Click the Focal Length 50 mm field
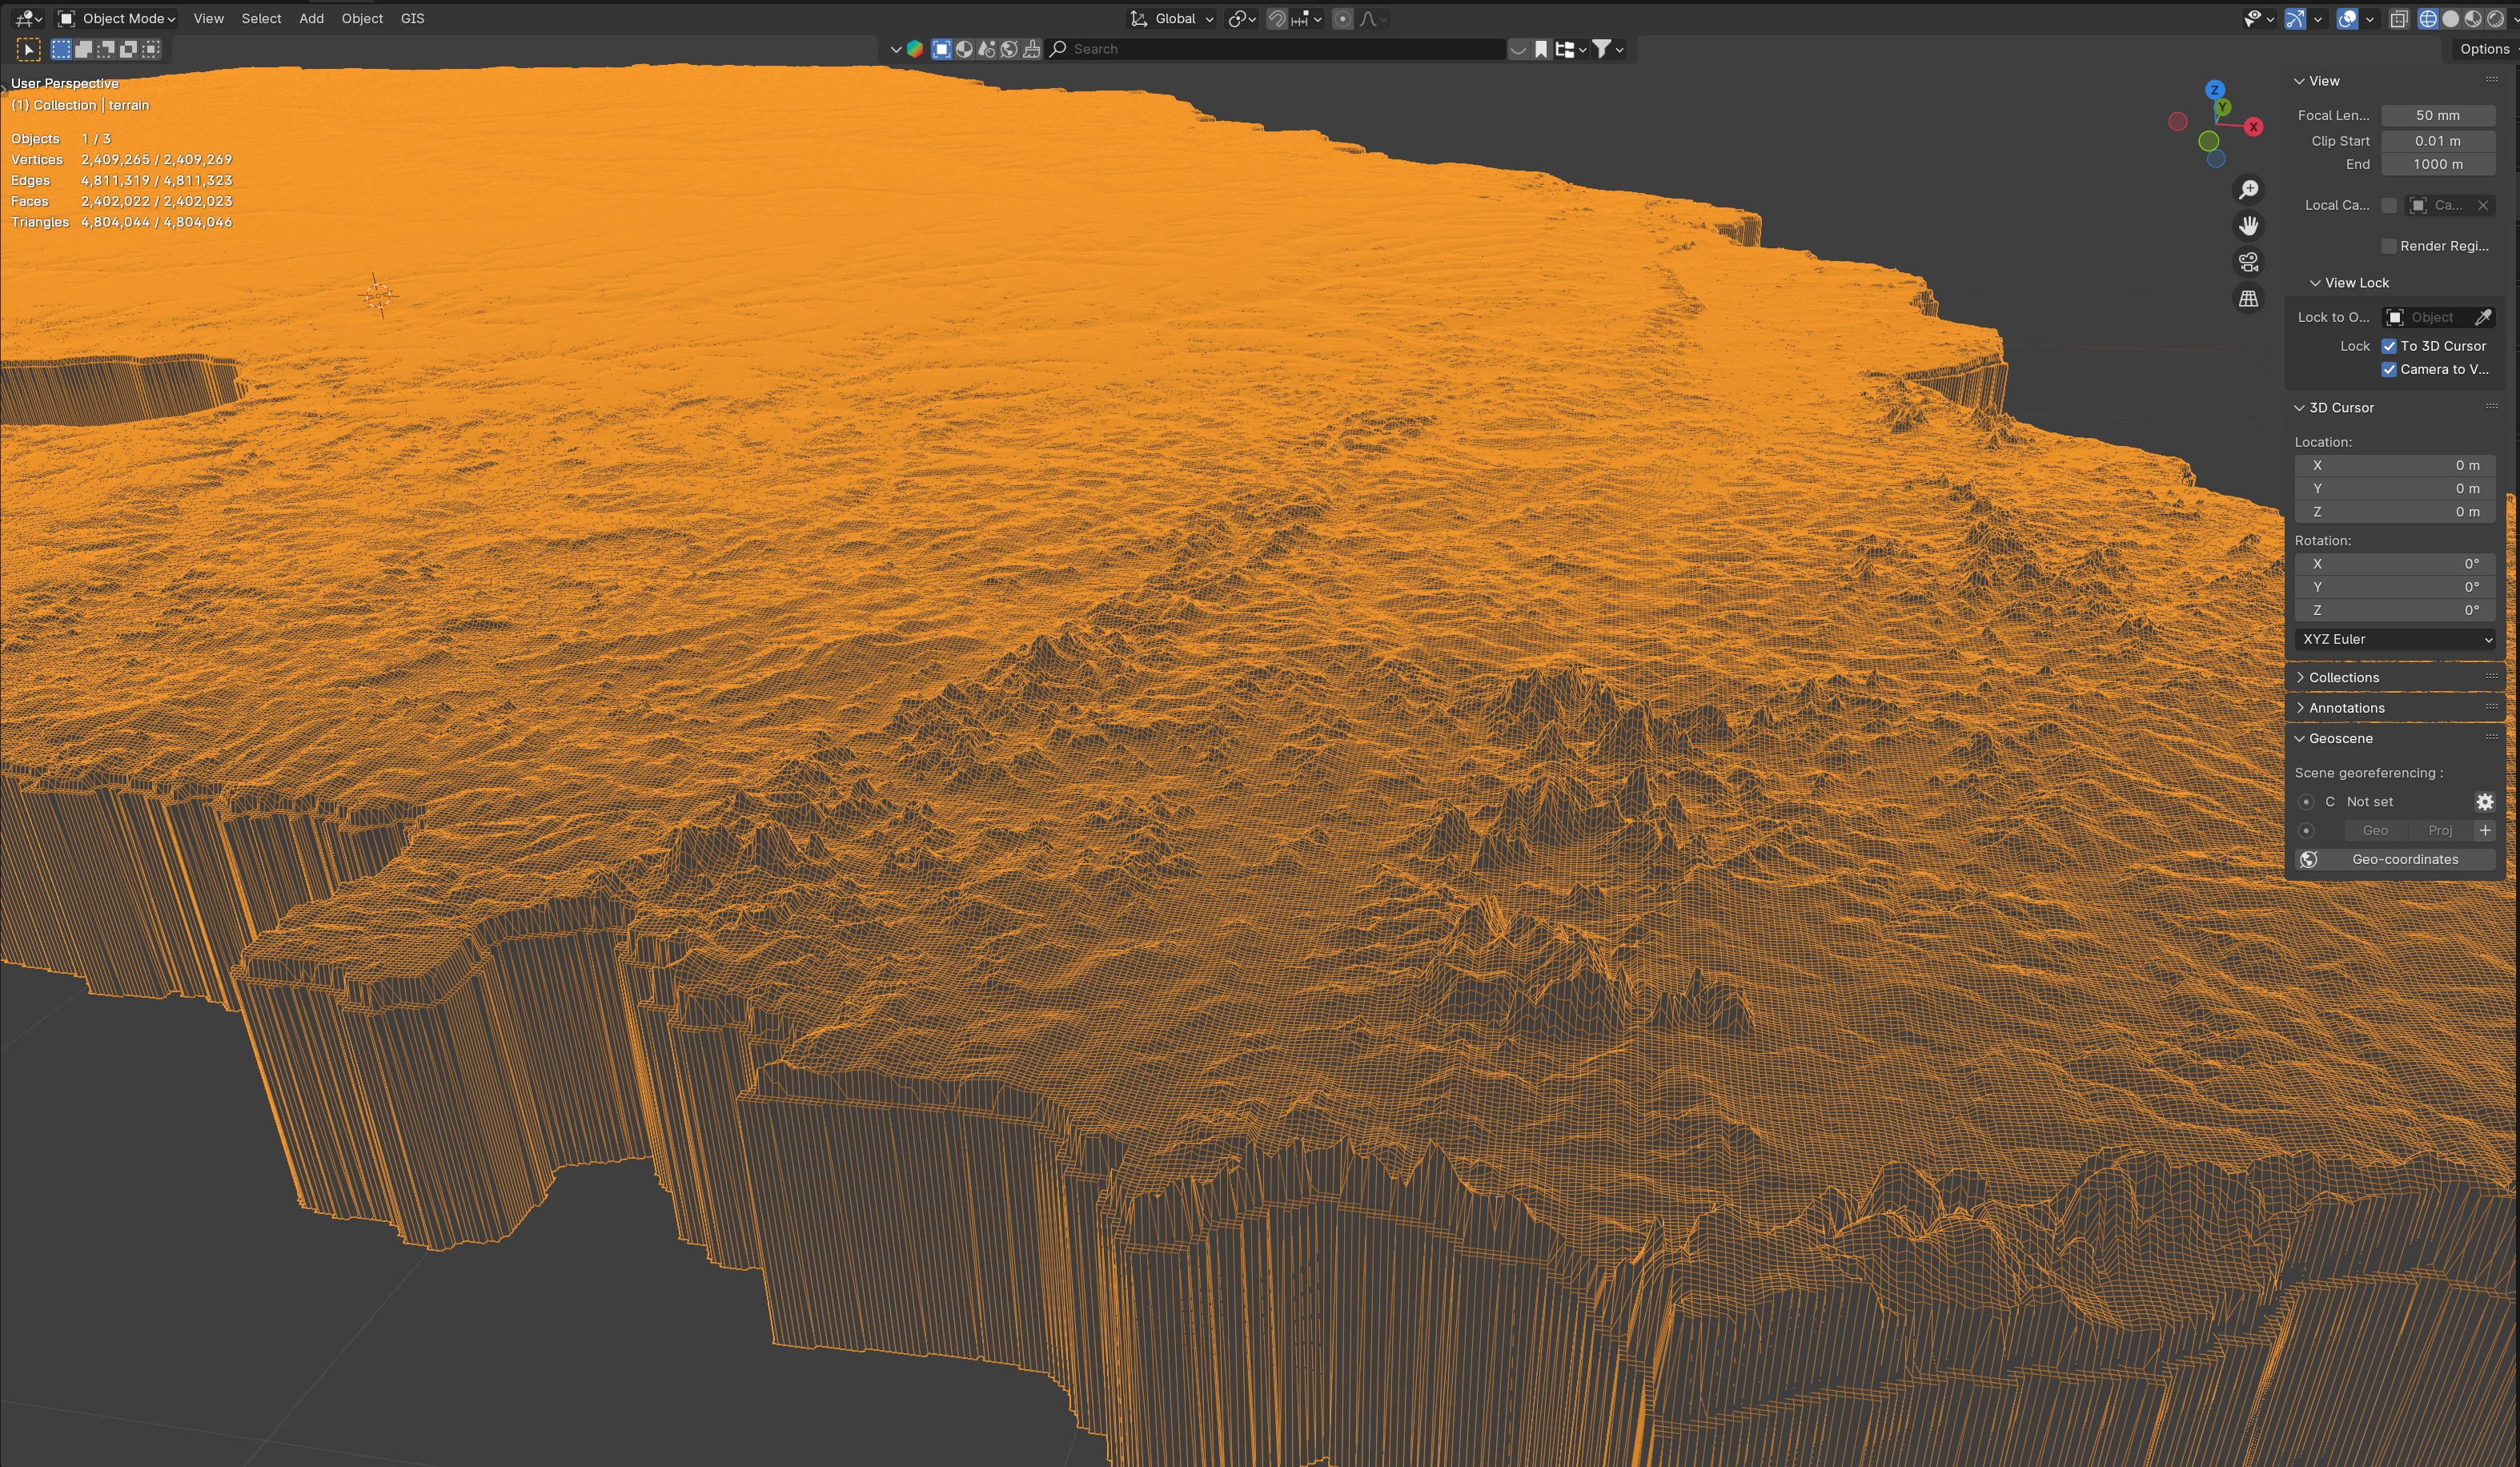 click(x=2437, y=115)
